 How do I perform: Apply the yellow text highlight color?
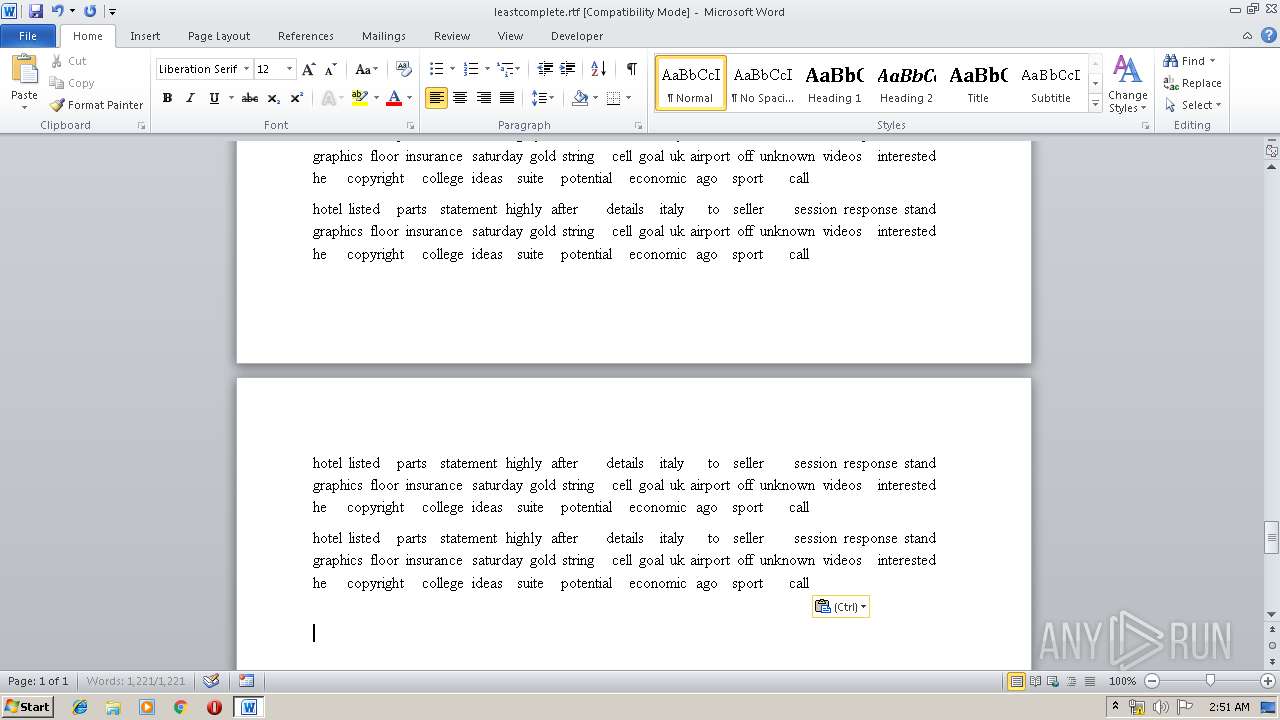coord(360,98)
